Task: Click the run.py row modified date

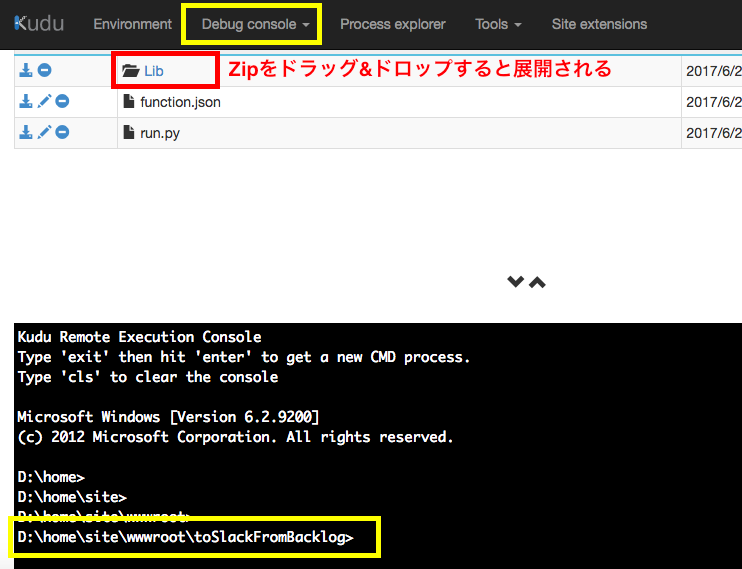Action: coord(714,133)
